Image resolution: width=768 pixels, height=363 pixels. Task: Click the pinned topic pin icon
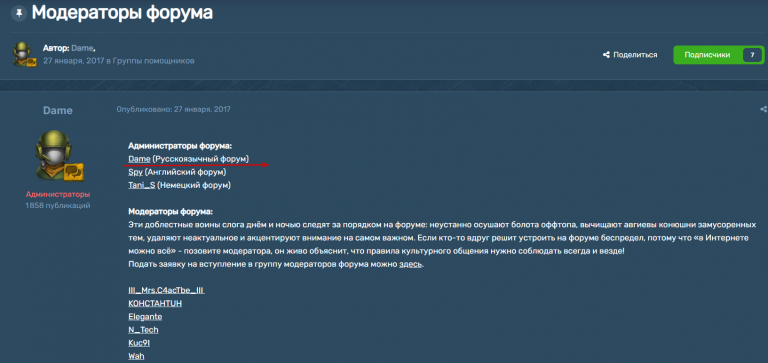tap(19, 13)
